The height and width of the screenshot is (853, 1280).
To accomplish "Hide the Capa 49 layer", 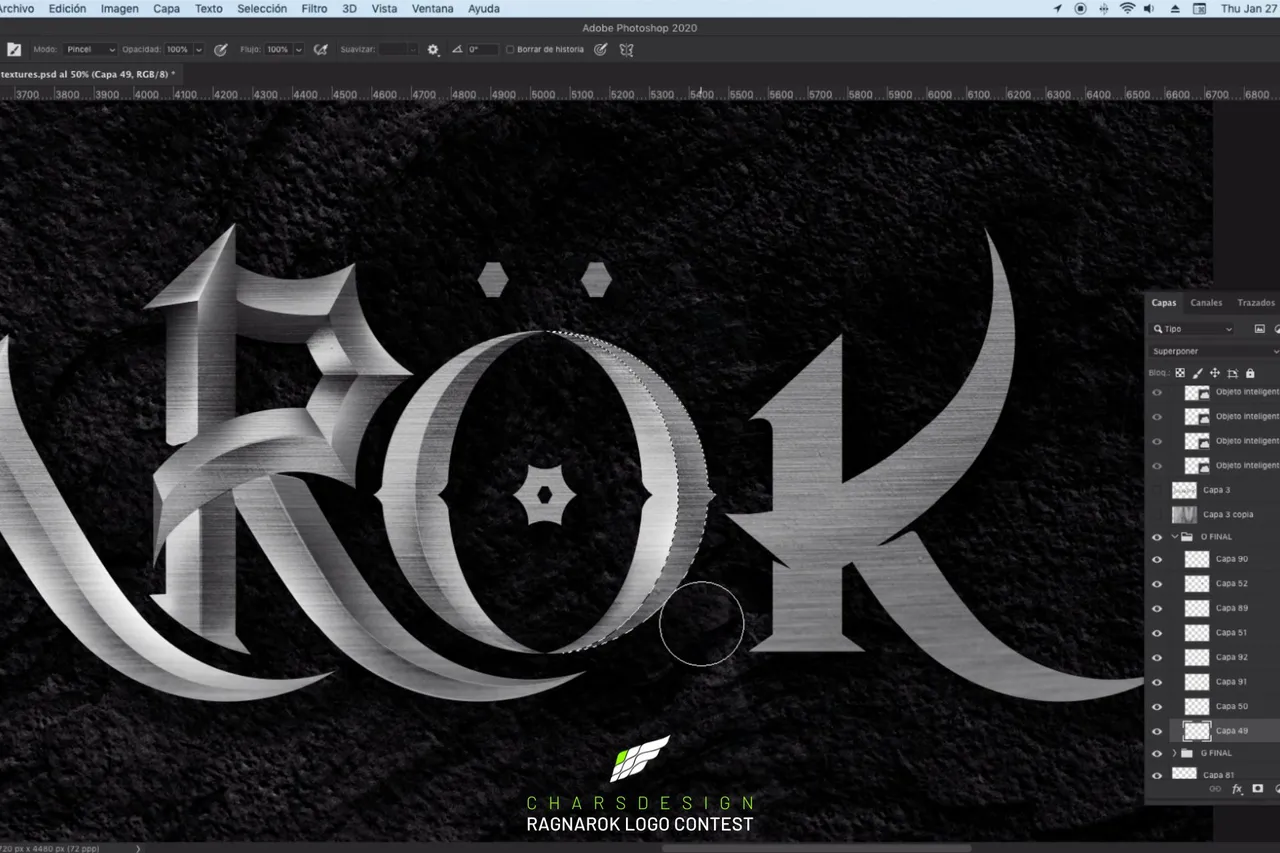I will [1157, 731].
